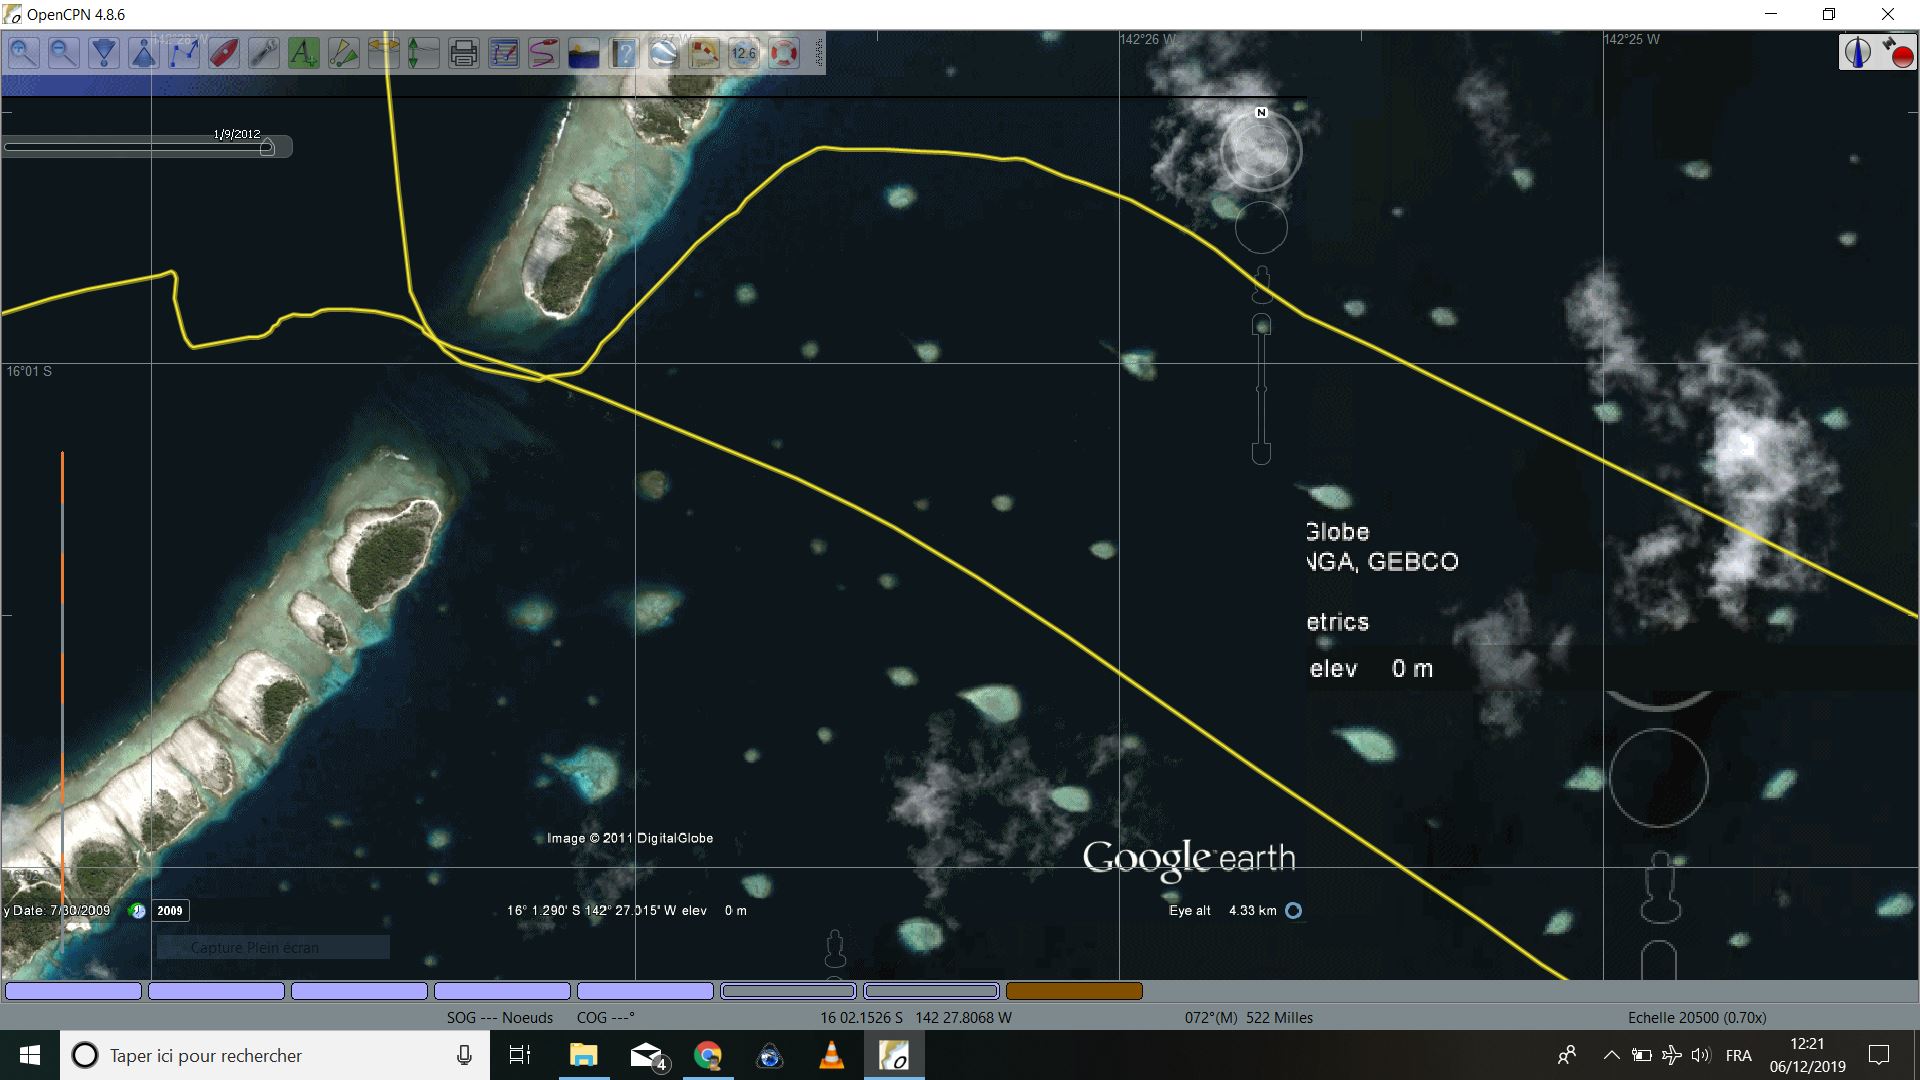Image resolution: width=1920 pixels, height=1080 pixels.
Task: Click the zoom in magnifier icon
Action: coord(24,53)
